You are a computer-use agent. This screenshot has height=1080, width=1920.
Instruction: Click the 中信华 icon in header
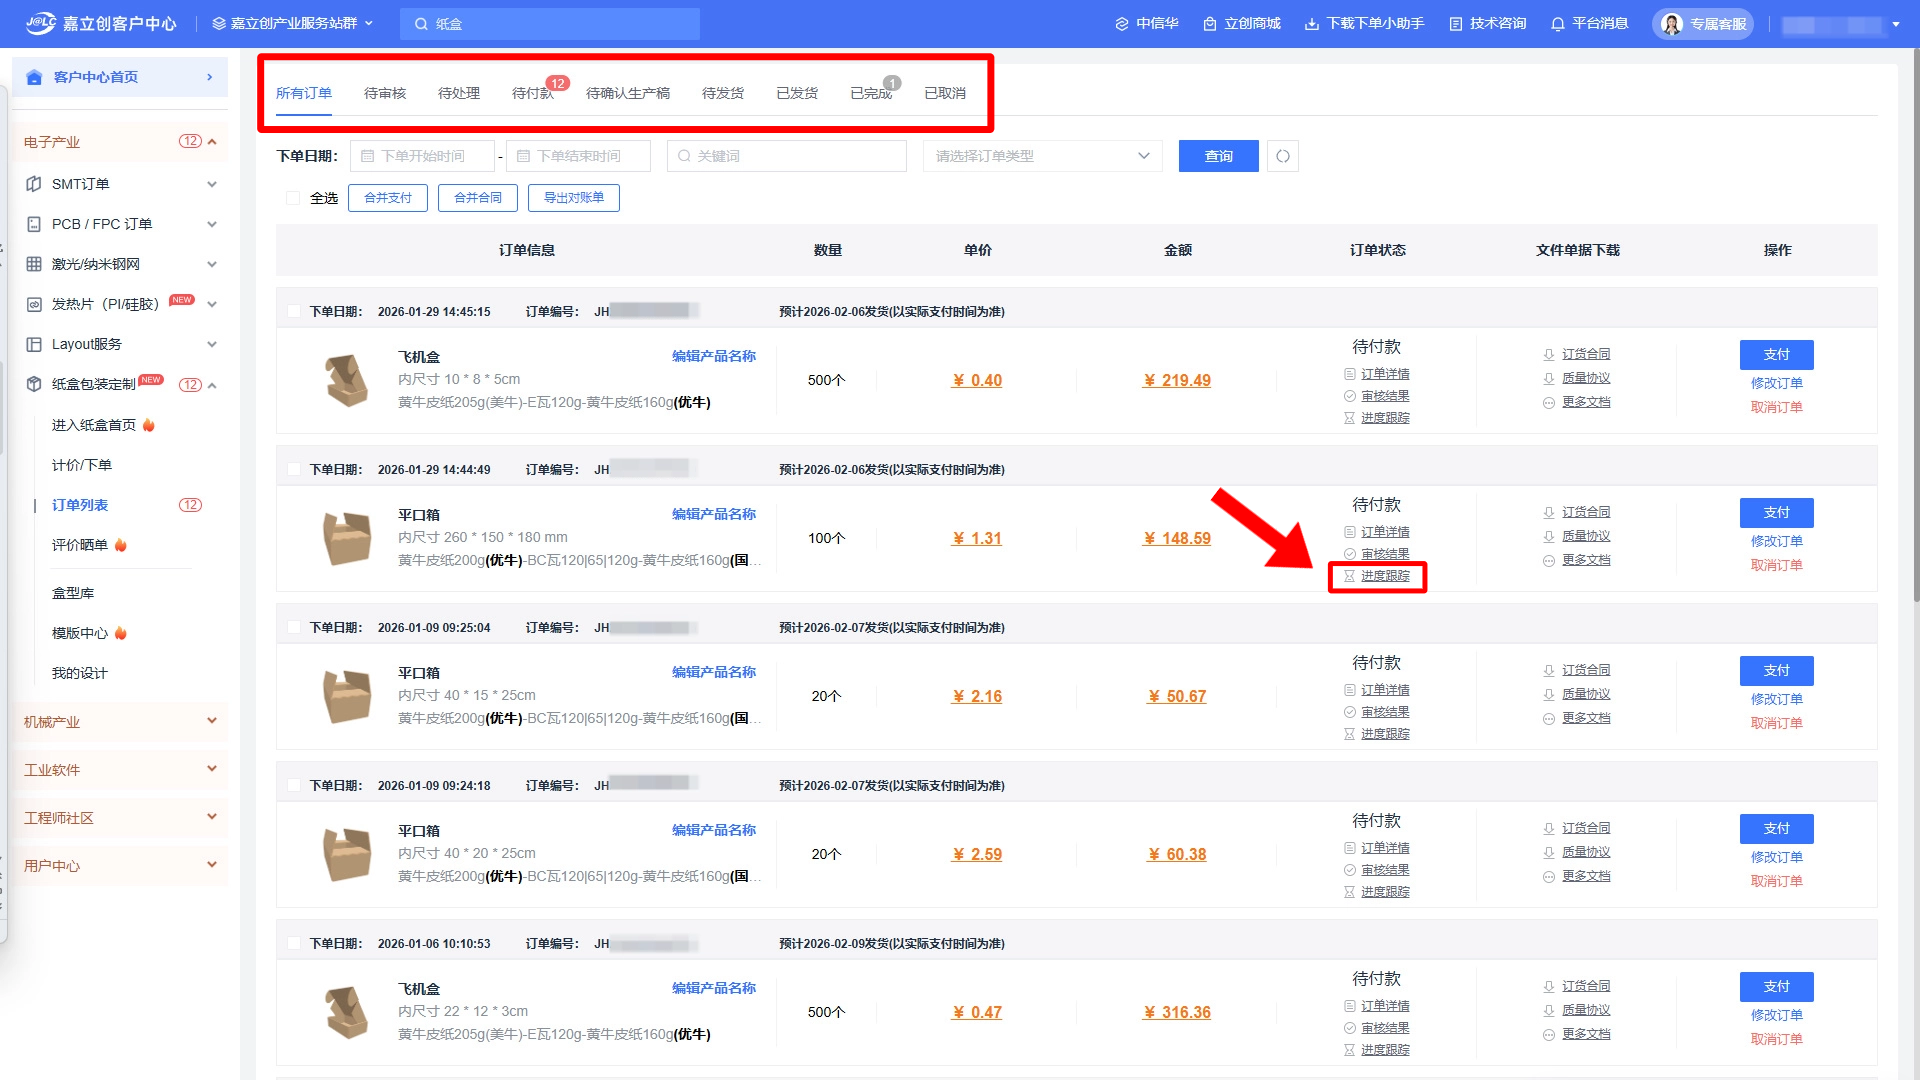(x=1122, y=24)
